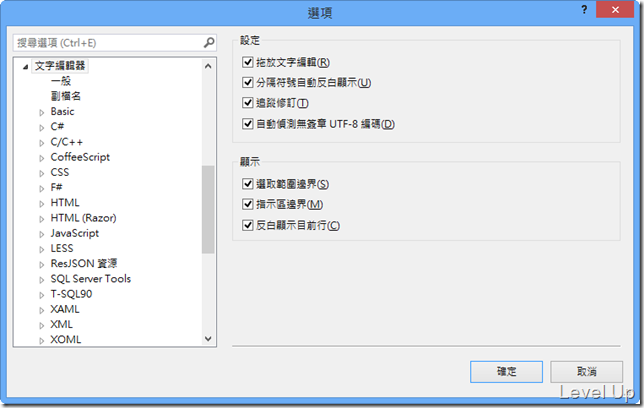Focus the 搜尋選項 search field
Viewport: 644px width, 408px height.
[115, 43]
